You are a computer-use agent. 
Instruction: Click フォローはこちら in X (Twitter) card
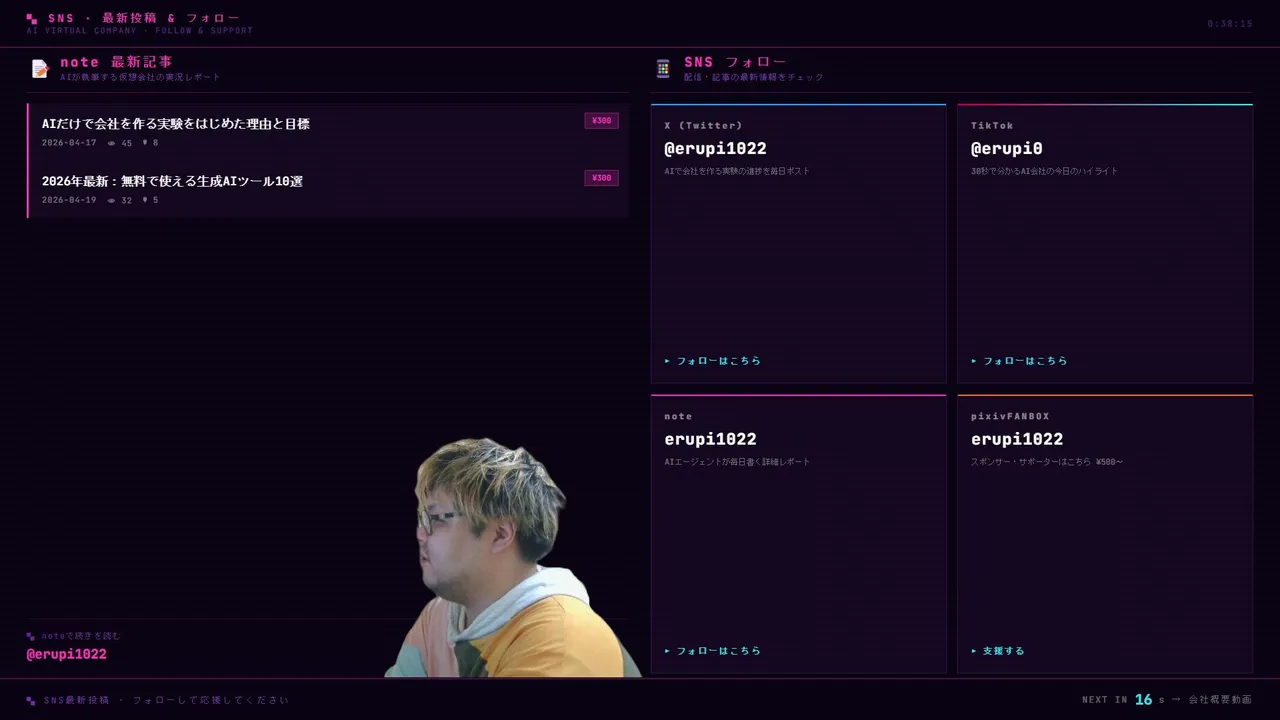(713, 361)
